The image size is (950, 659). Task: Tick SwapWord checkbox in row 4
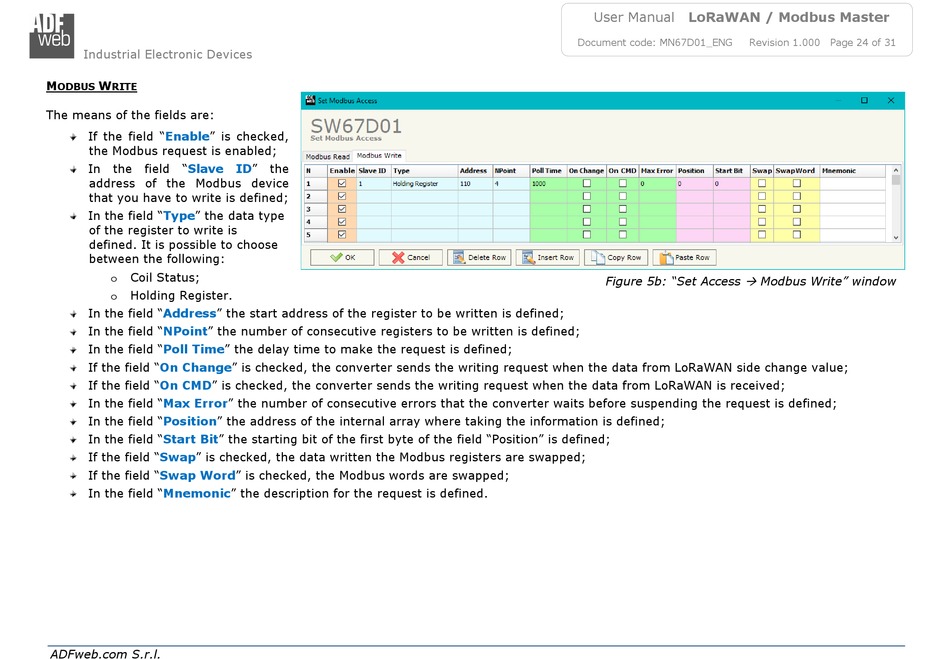click(x=797, y=222)
